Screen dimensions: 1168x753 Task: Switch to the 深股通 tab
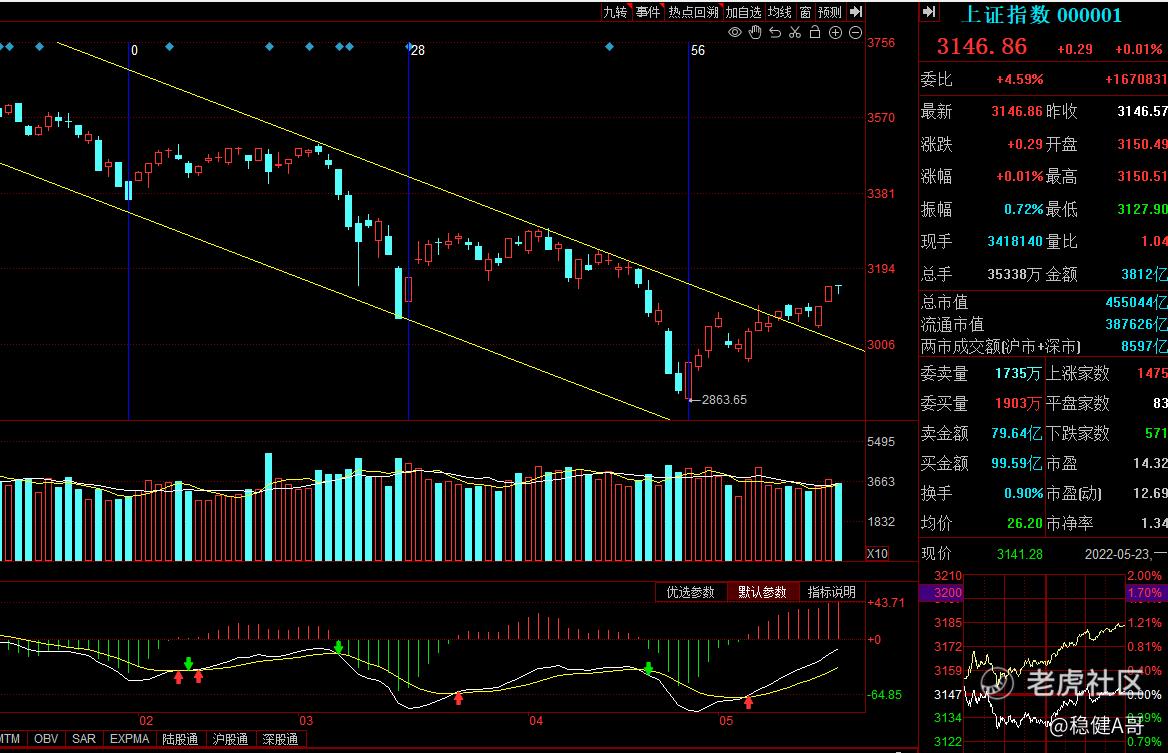pos(280,739)
